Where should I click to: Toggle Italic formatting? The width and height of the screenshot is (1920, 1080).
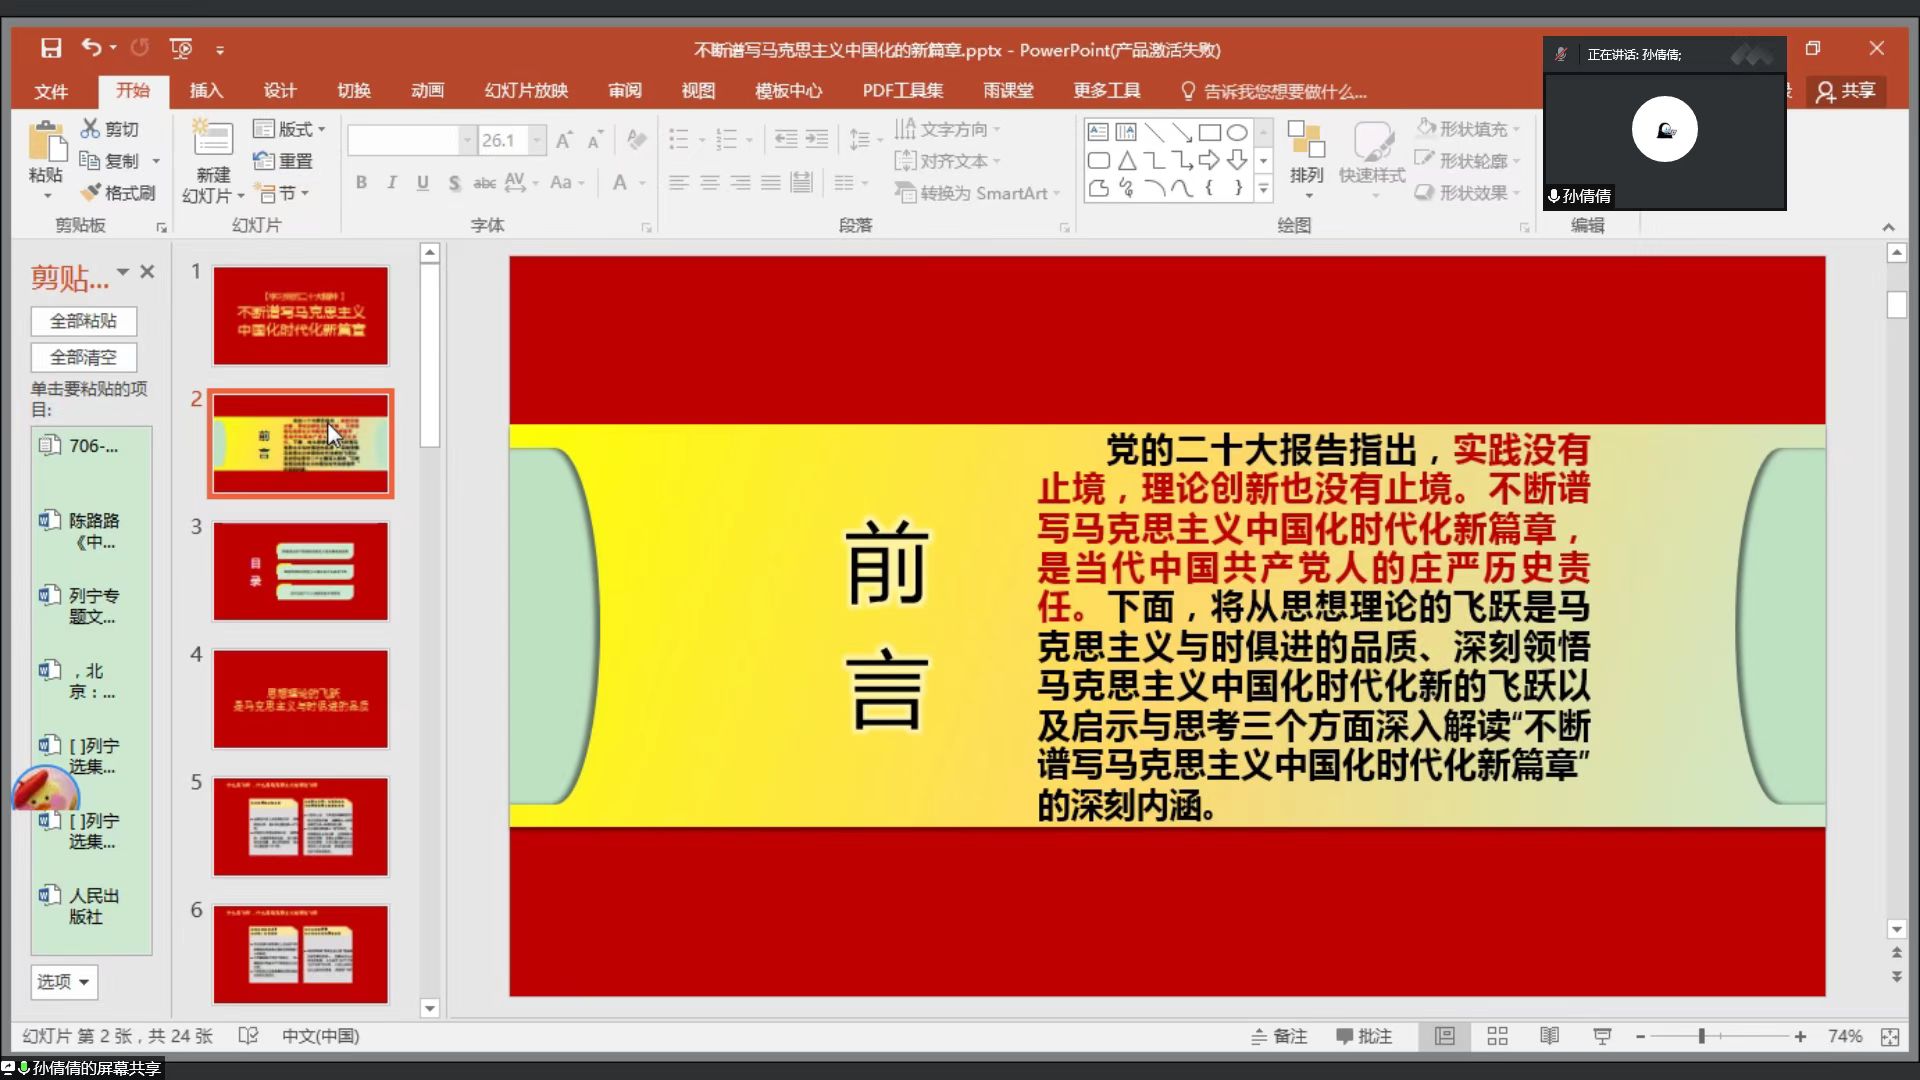pyautogui.click(x=392, y=182)
